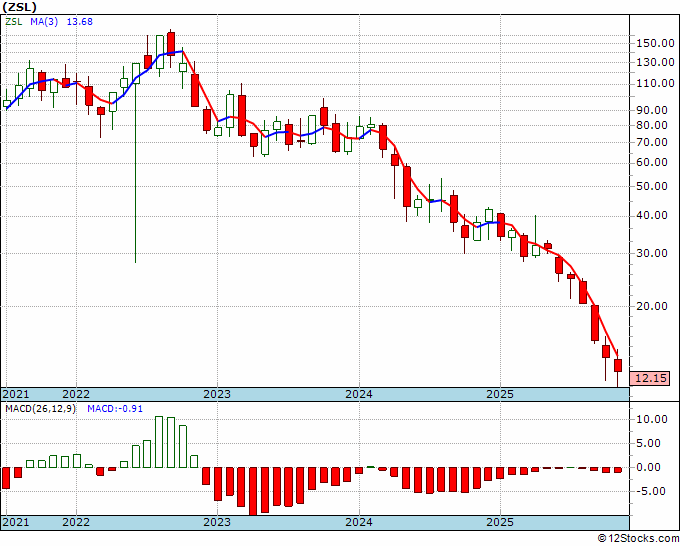Viewport: 680px width, 546px height.
Task: Click 2023 on the MACD timeline
Action: (x=217, y=522)
